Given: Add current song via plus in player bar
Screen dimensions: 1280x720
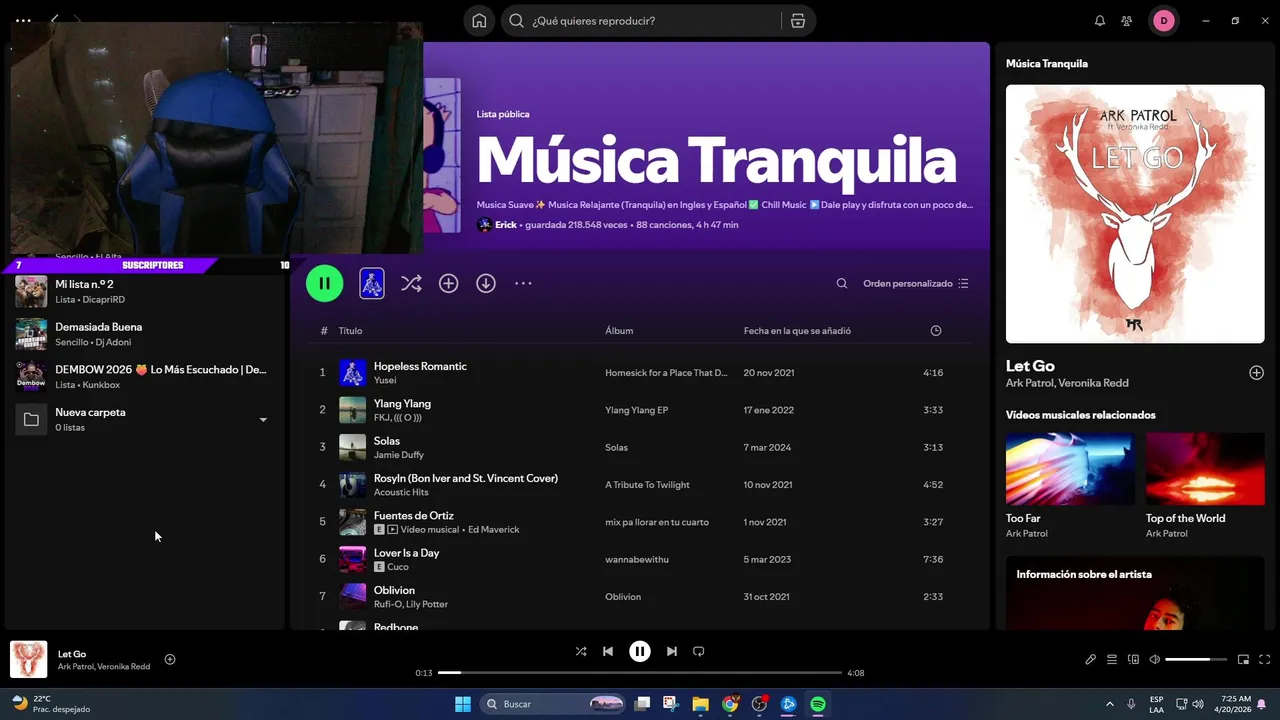Looking at the screenshot, I should [170, 659].
